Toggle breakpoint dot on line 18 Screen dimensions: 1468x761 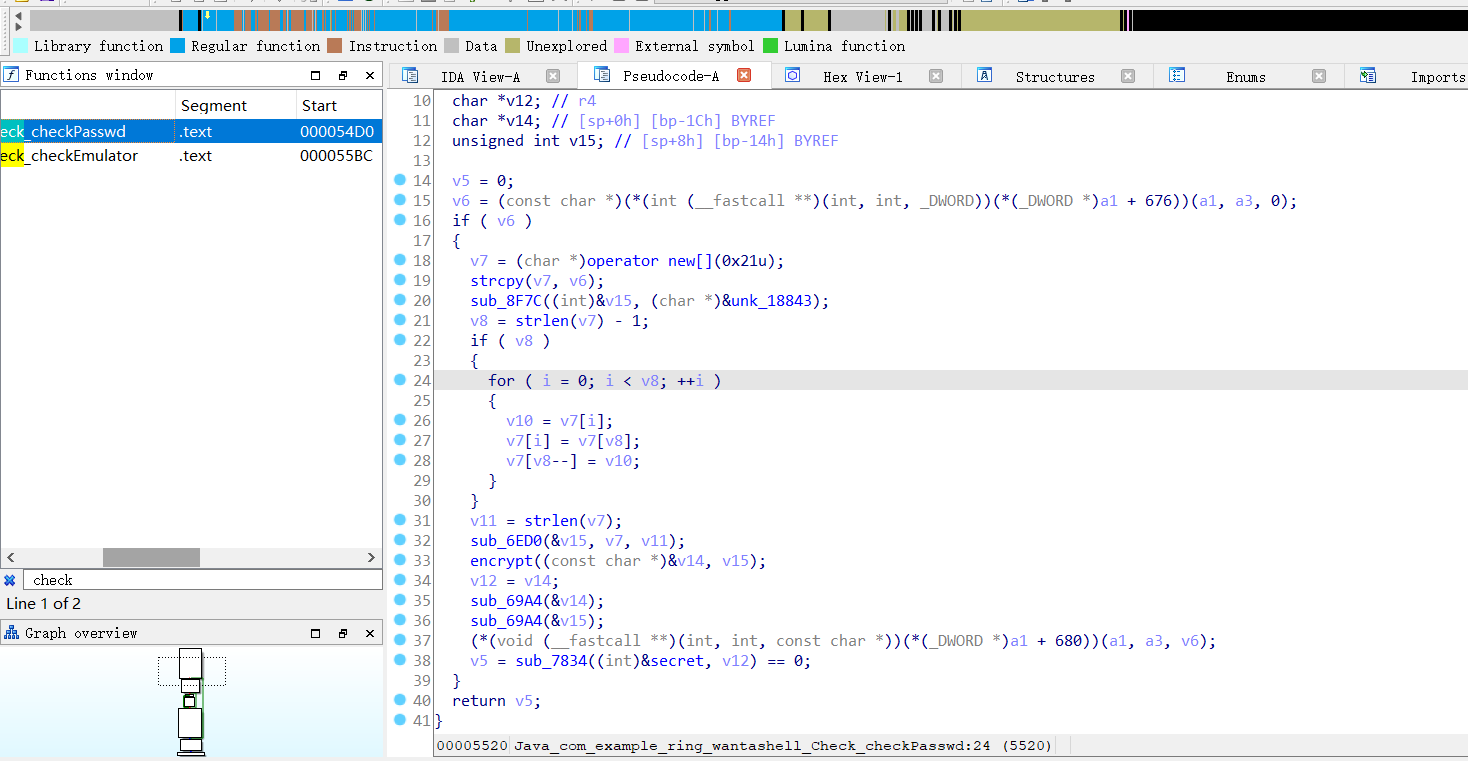[x=399, y=260]
